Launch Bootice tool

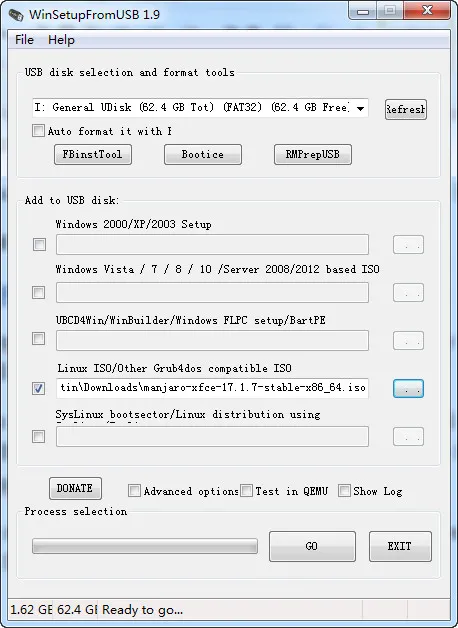pos(203,154)
